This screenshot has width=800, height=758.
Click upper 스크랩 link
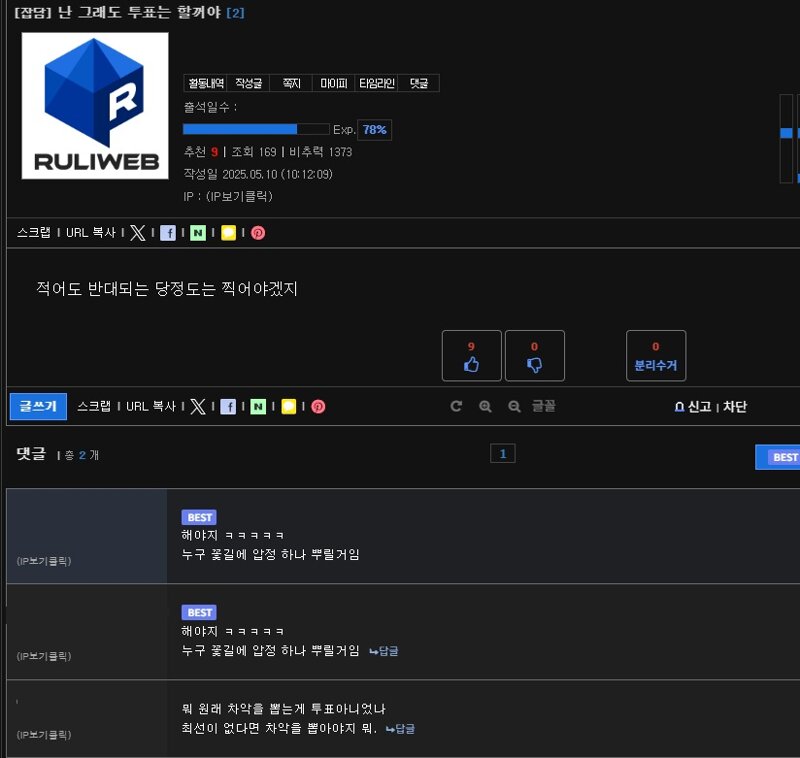click(34, 233)
